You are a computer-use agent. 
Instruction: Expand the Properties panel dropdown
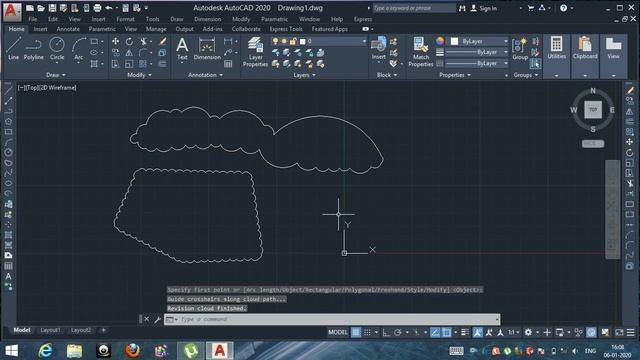click(x=455, y=75)
